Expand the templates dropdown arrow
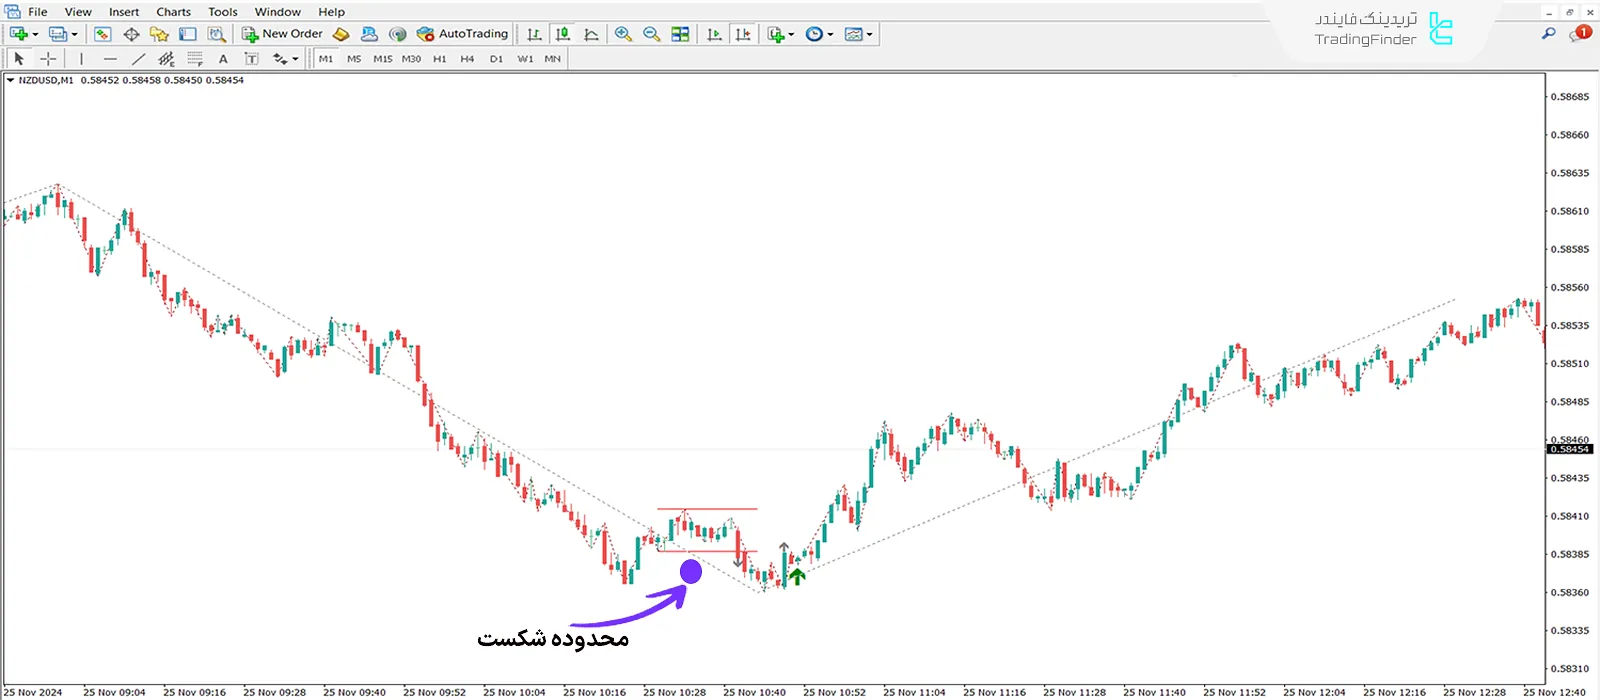The image size is (1600, 700). point(869,34)
